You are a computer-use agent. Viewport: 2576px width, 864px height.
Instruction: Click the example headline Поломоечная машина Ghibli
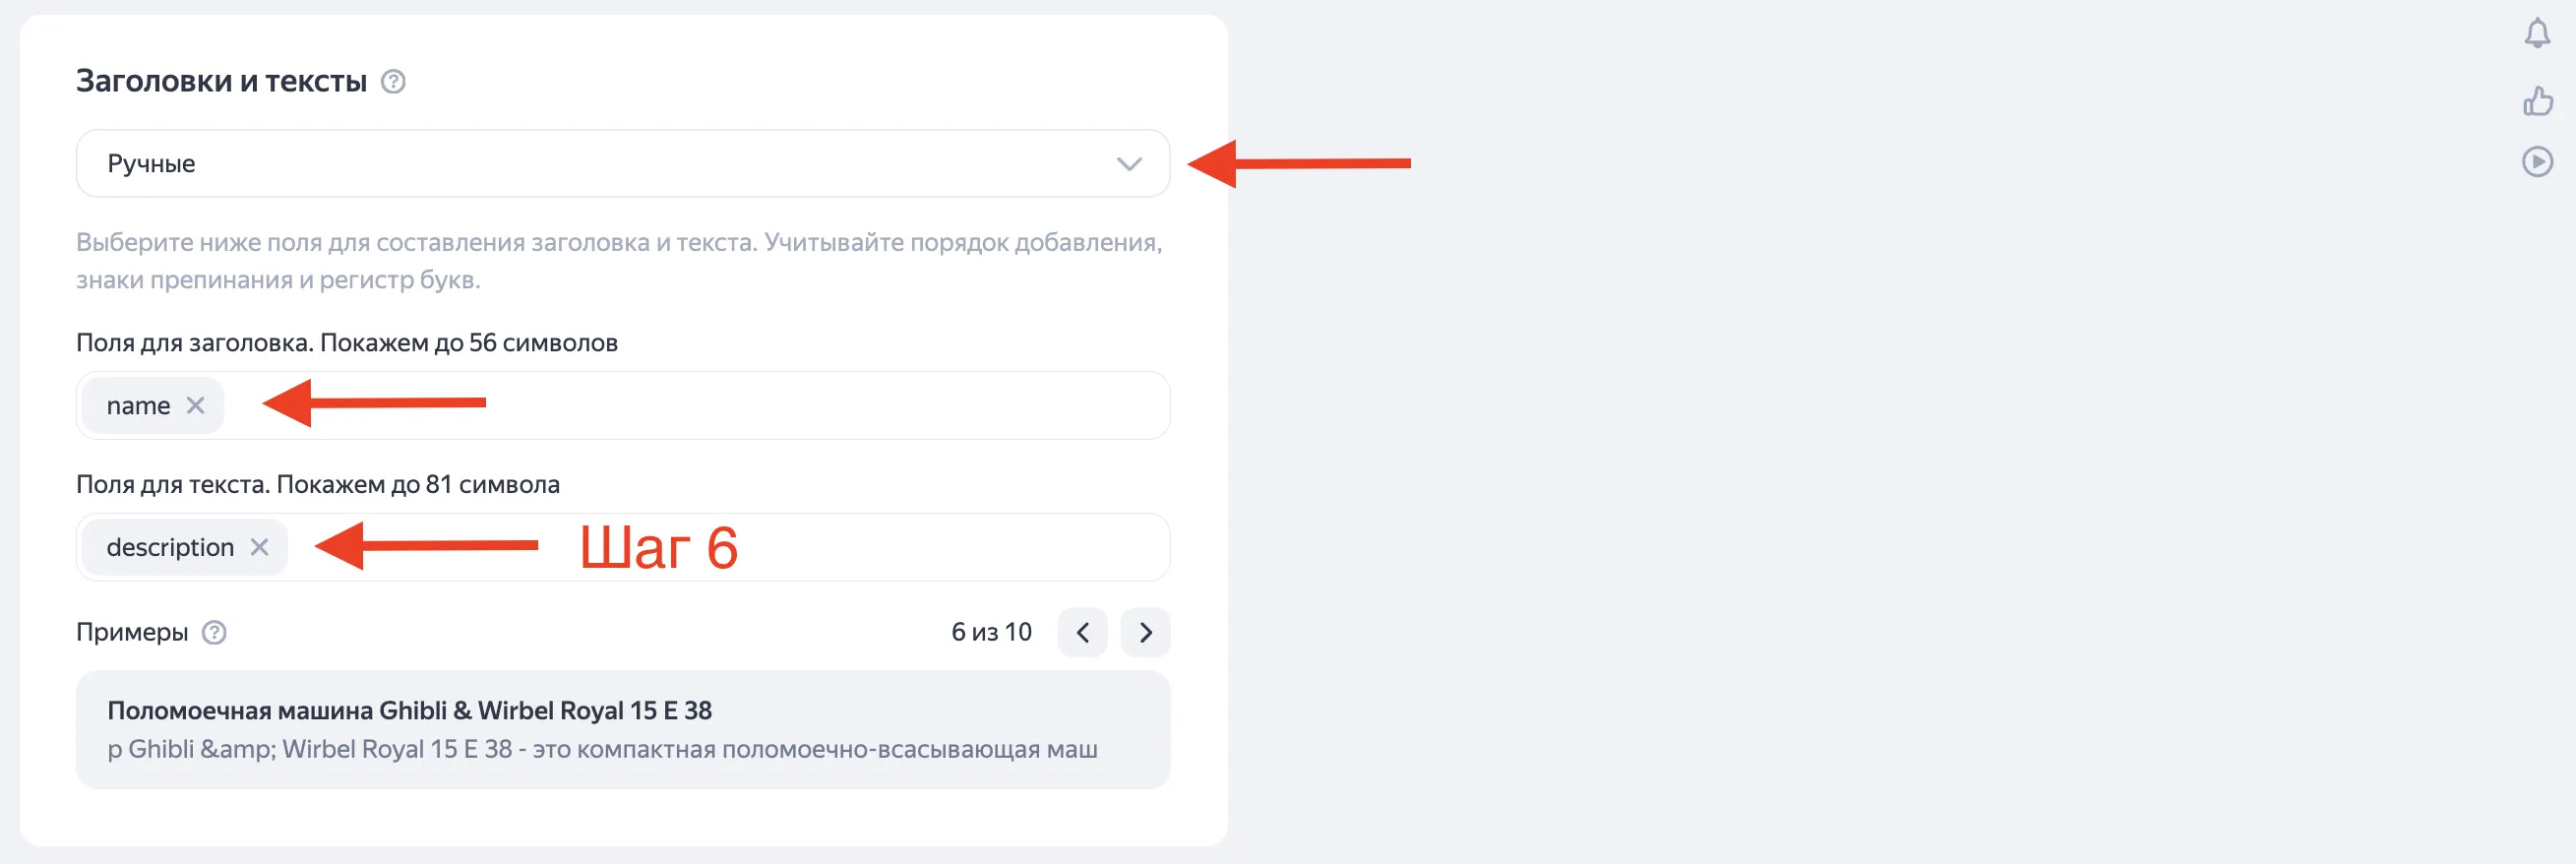point(409,711)
